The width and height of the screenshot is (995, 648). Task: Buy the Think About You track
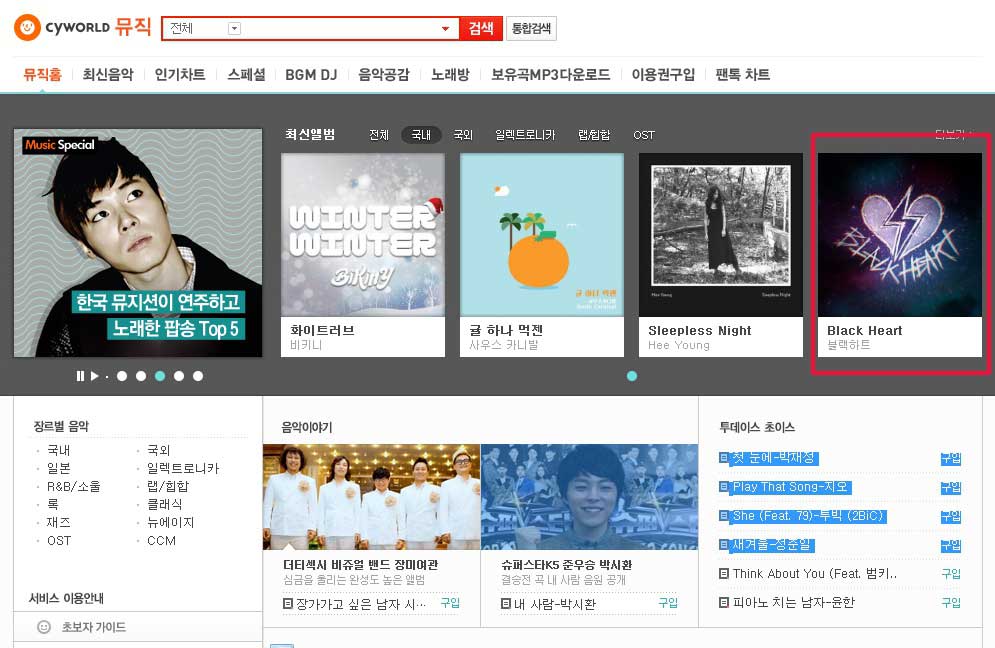[x=951, y=574]
